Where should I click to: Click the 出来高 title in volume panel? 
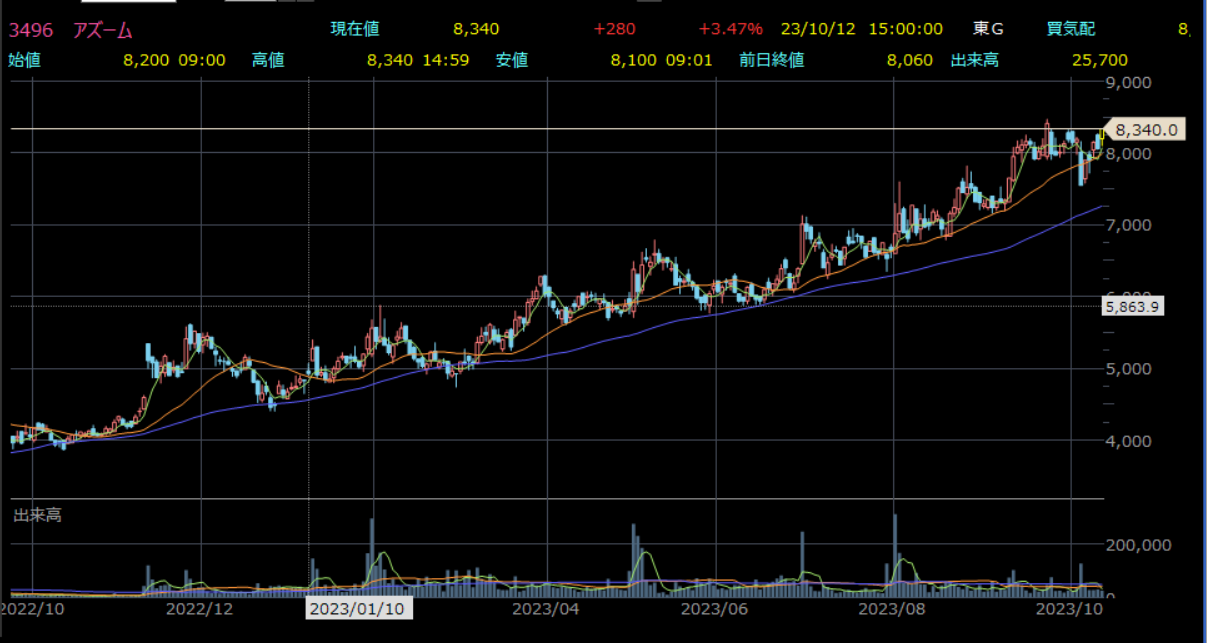tap(38, 516)
